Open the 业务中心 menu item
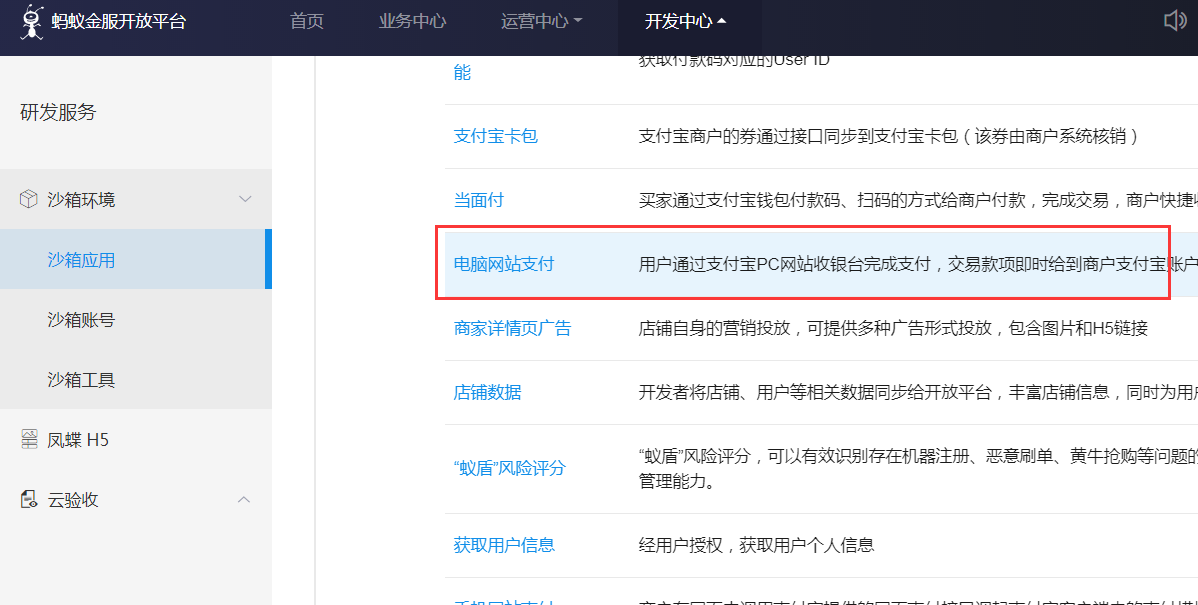This screenshot has height=605, width=1198. click(x=413, y=21)
